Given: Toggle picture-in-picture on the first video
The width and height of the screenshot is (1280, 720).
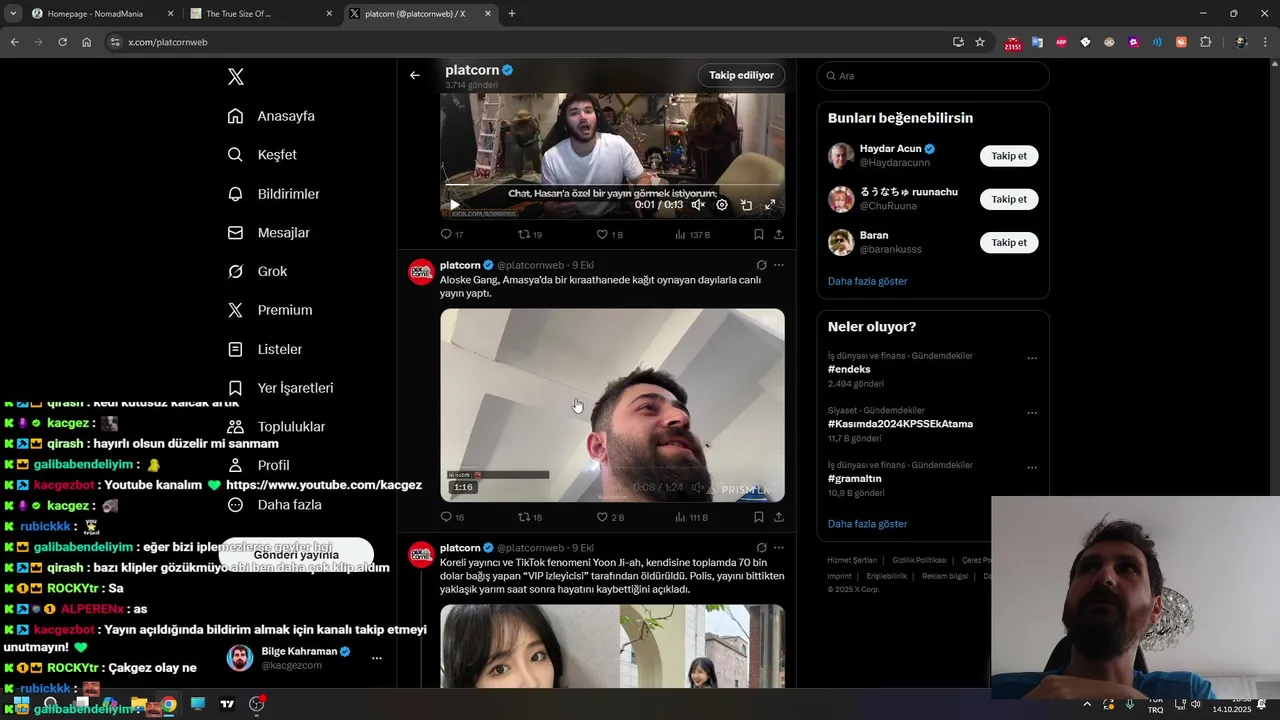Looking at the screenshot, I should 746,205.
